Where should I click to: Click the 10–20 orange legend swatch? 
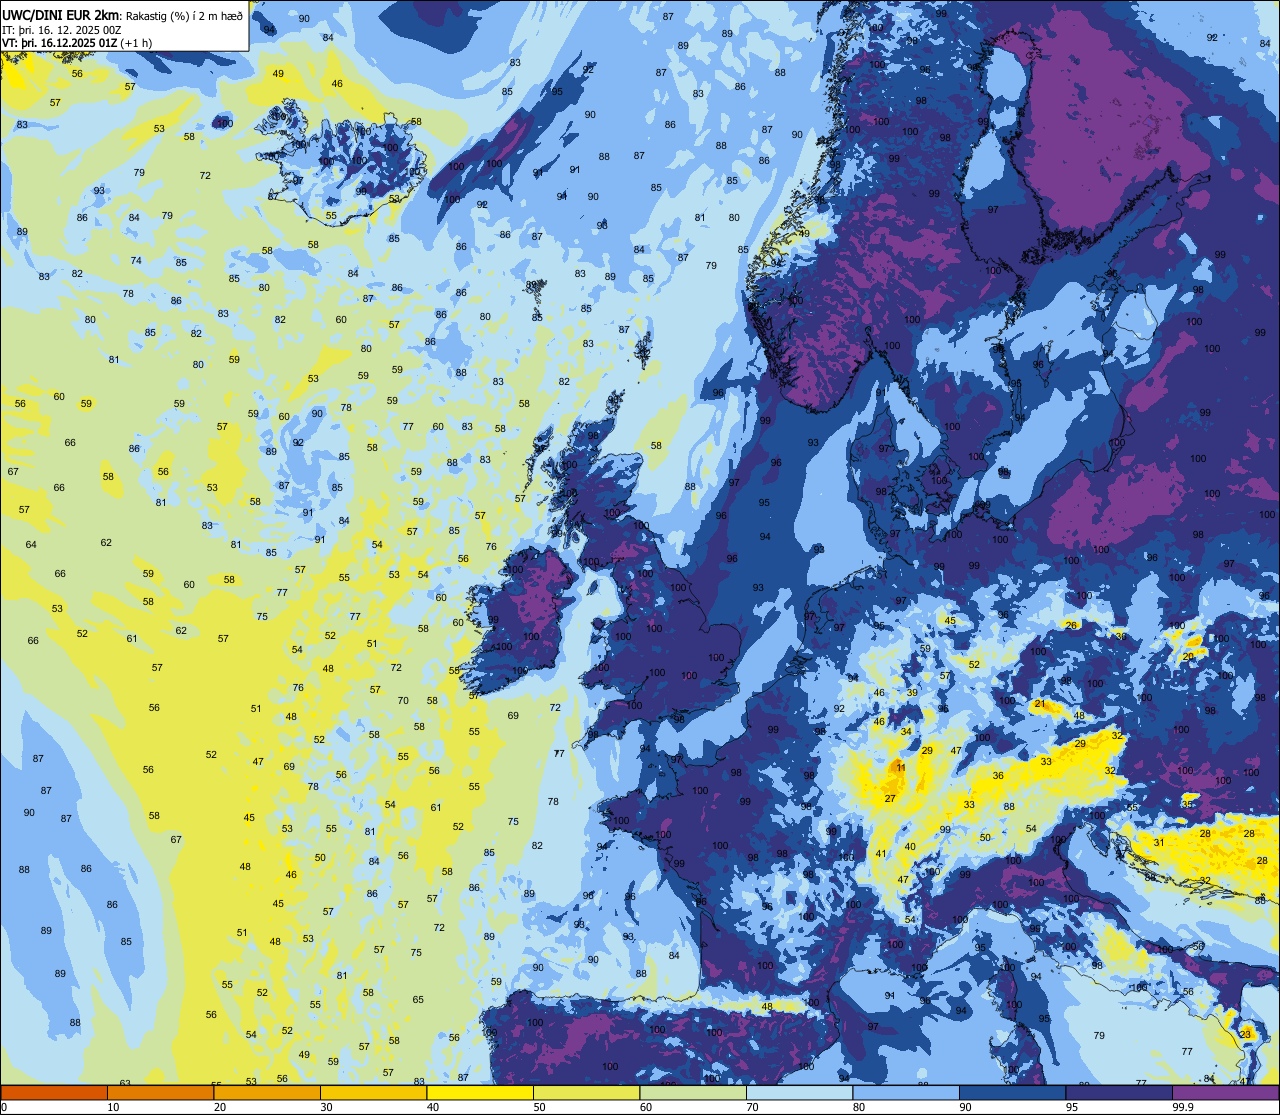pos(160,1092)
